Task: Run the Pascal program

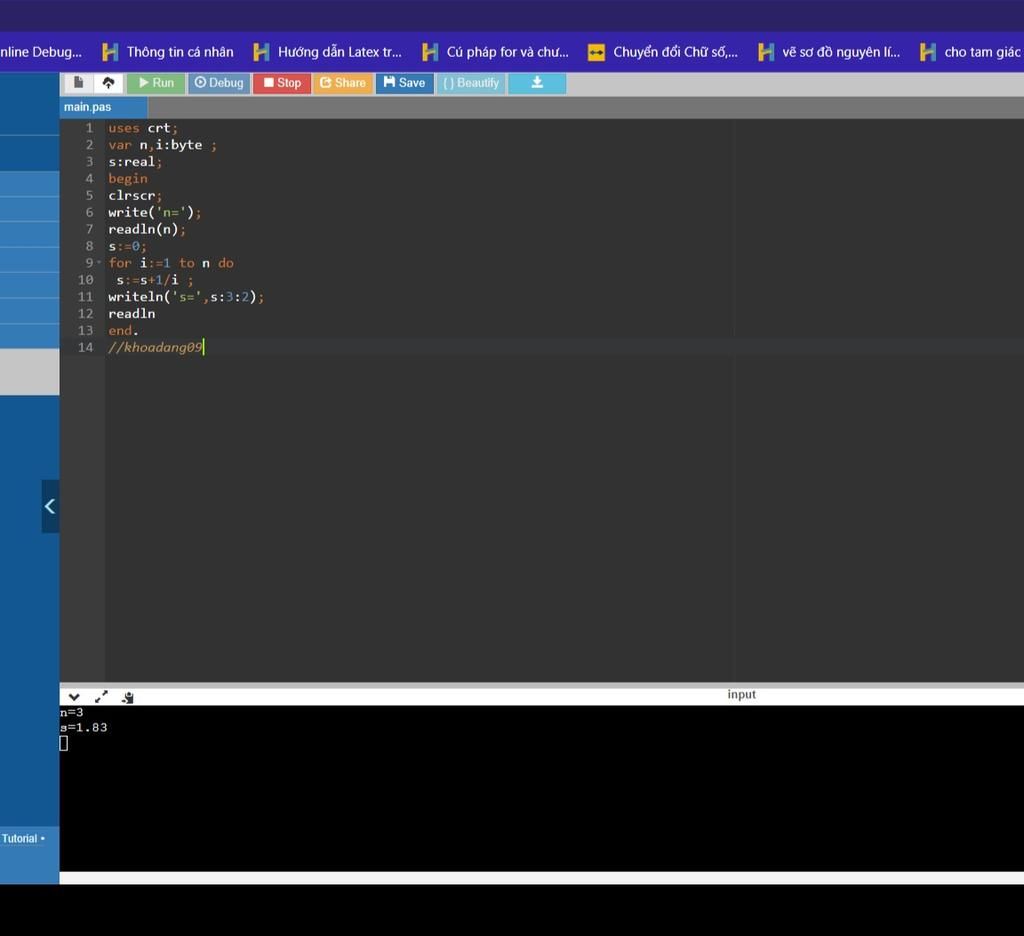Action: 156,83
